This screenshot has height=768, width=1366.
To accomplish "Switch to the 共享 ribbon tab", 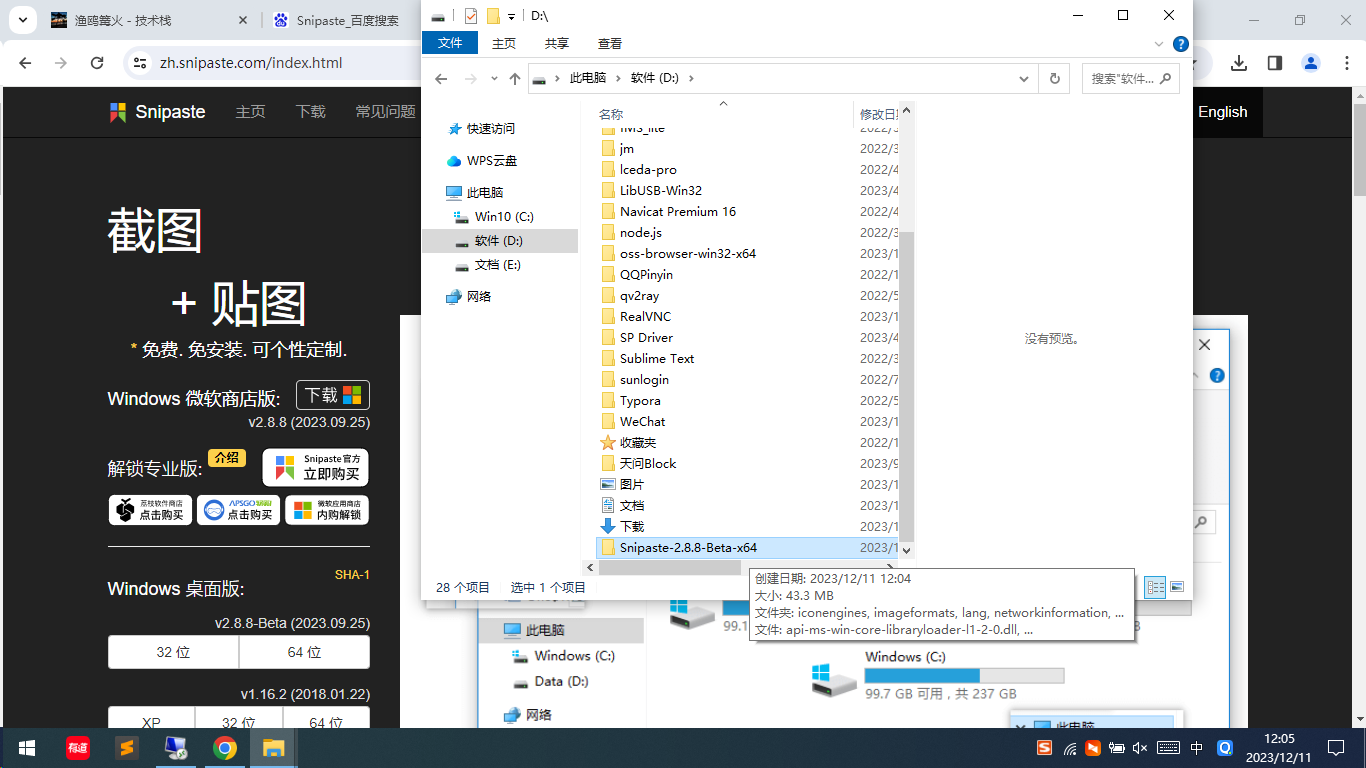I will pos(557,43).
